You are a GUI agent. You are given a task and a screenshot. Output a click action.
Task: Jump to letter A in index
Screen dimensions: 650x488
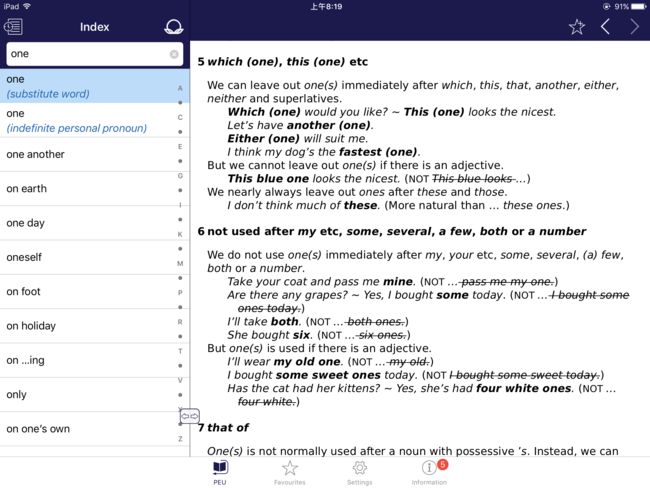[180, 88]
